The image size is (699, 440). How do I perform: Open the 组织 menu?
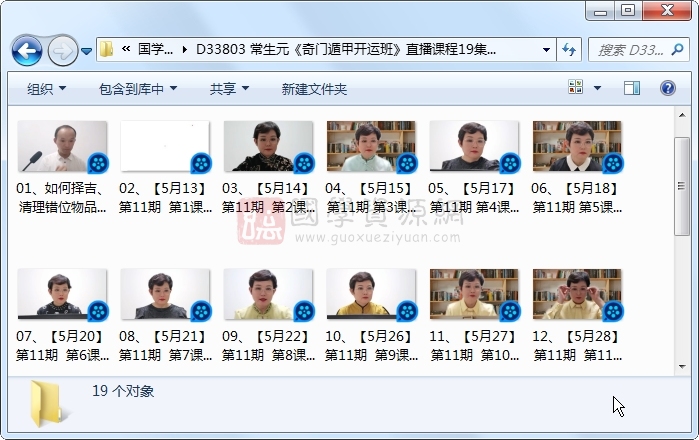pyautogui.click(x=46, y=89)
